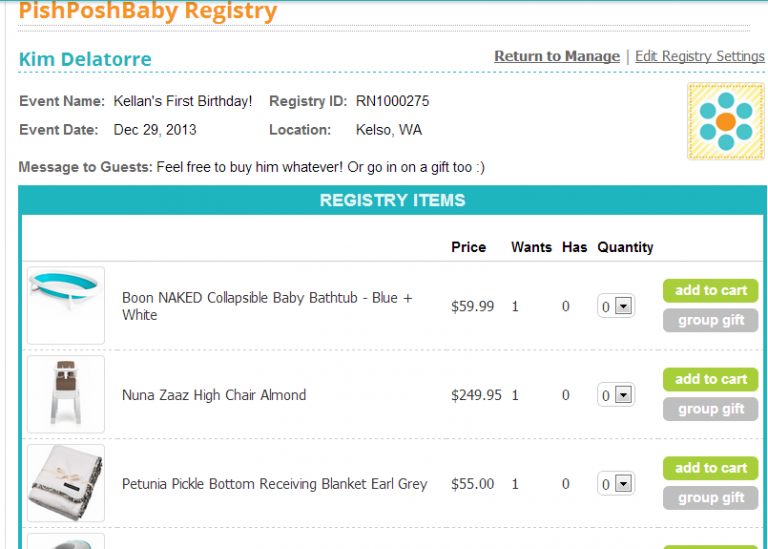This screenshot has width=768, height=549.
Task: Click Petunia Pickle Bottom Receiving Blanket title
Action: [x=275, y=484]
